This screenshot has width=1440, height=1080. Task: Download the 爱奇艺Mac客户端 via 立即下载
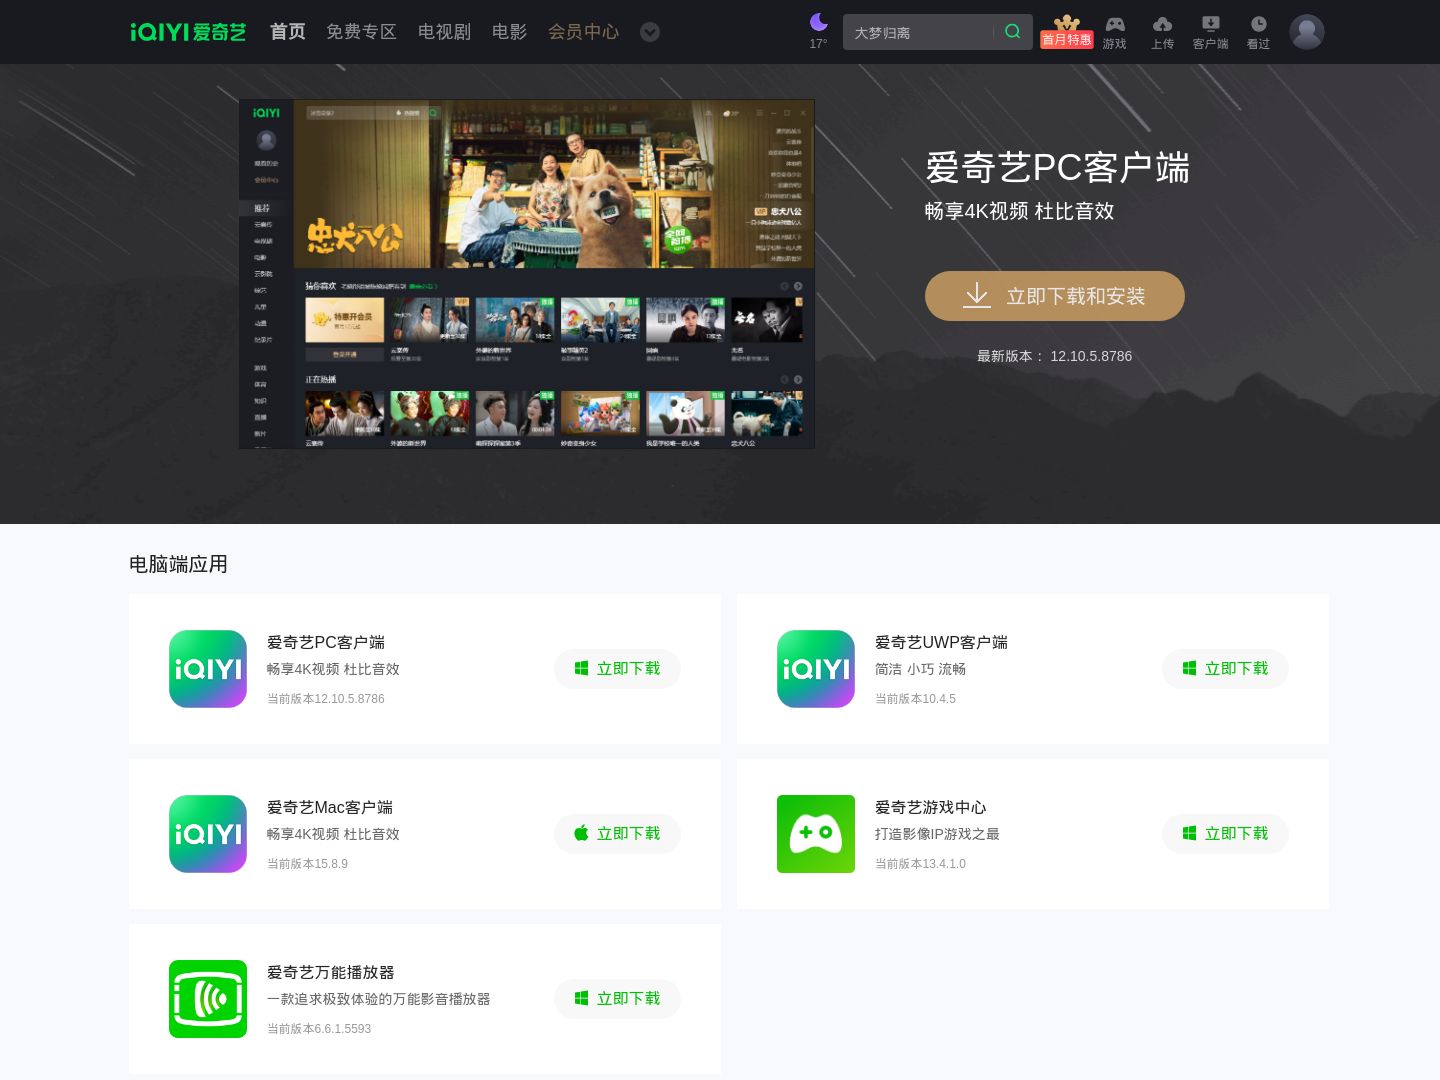[x=617, y=834]
